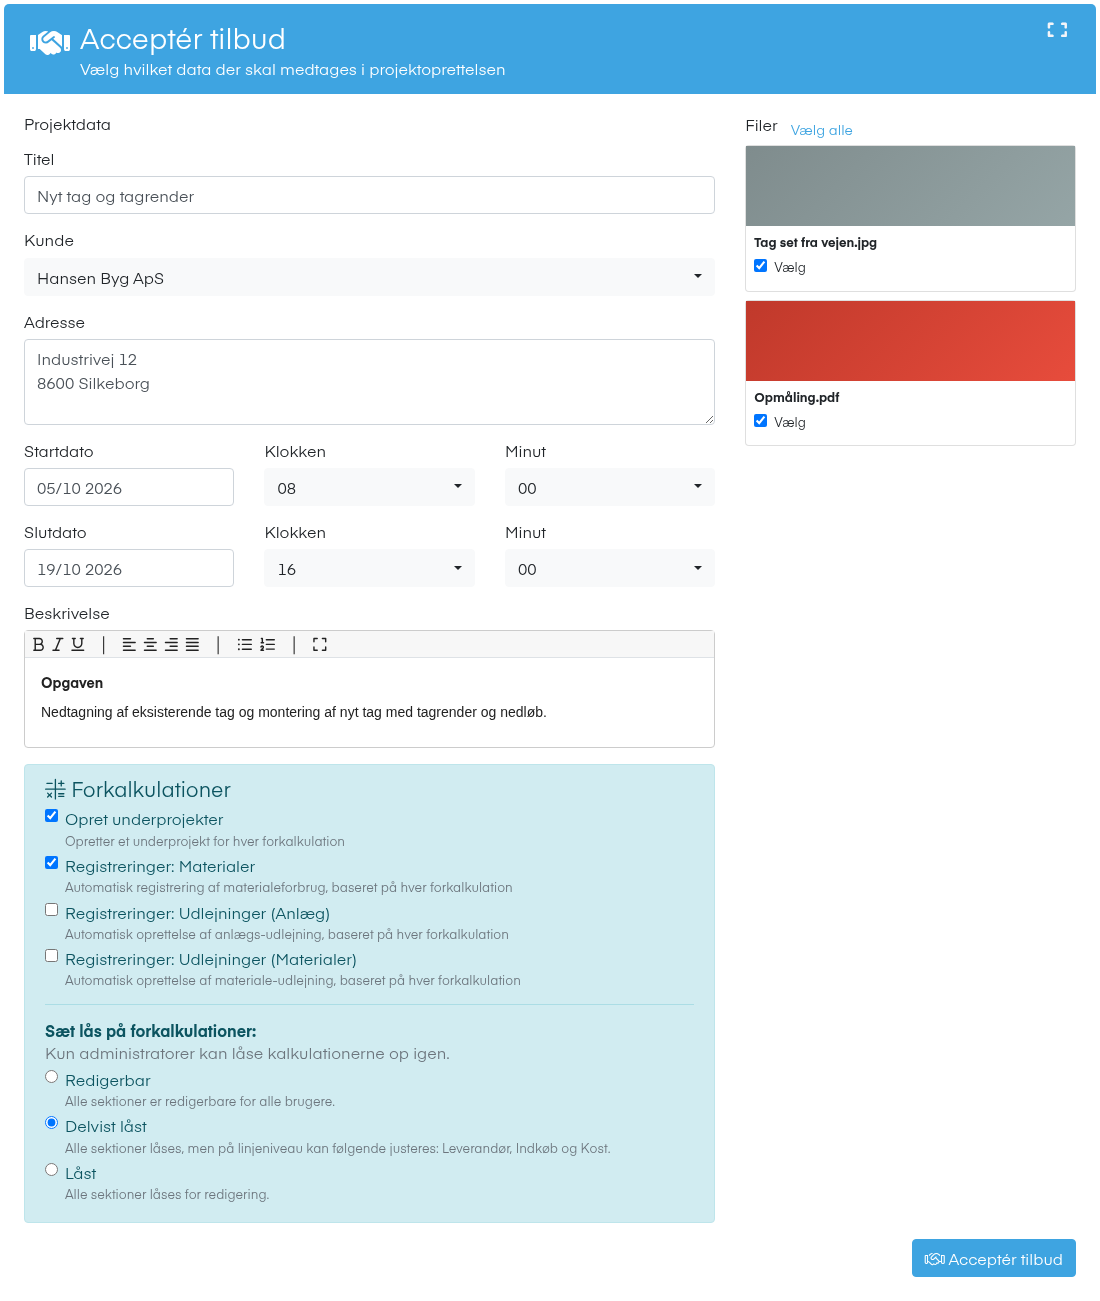This screenshot has height=1301, width=1100.
Task: Expand description editor to fullscreen
Action: click(320, 645)
